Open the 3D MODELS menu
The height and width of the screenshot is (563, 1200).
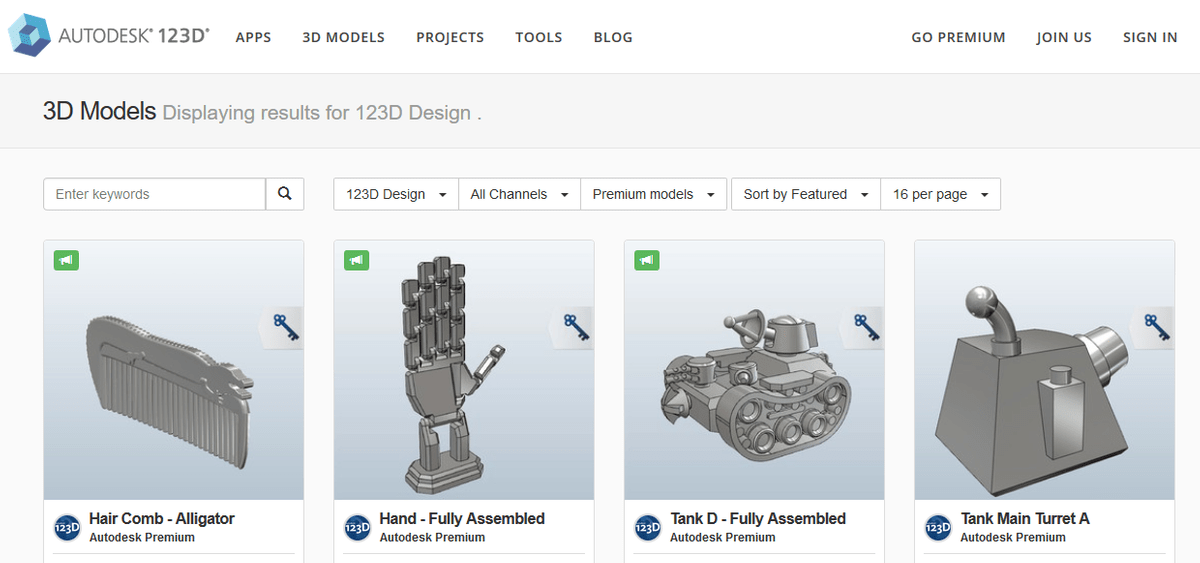(x=344, y=37)
